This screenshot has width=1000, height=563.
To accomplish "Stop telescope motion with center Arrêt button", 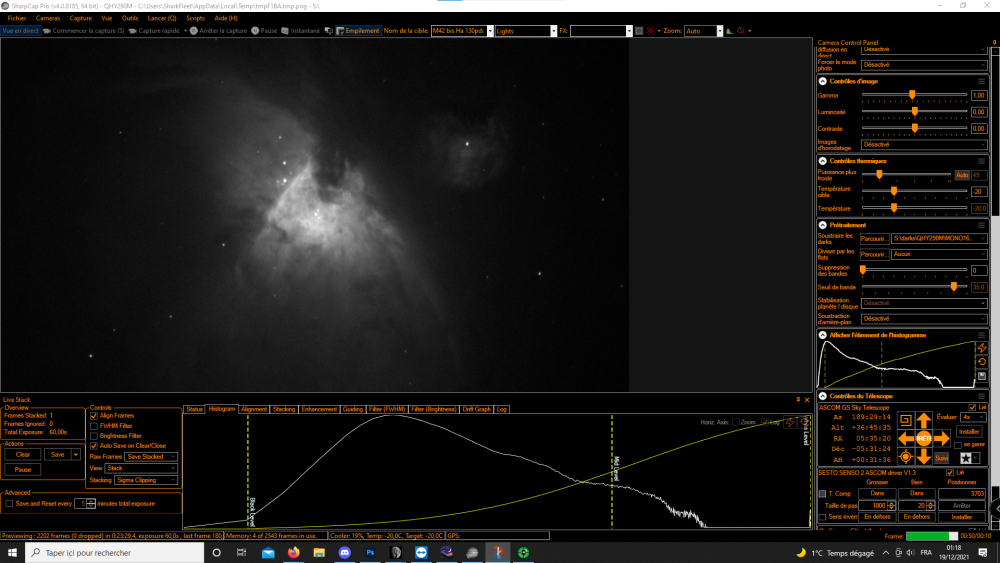I will point(923,439).
